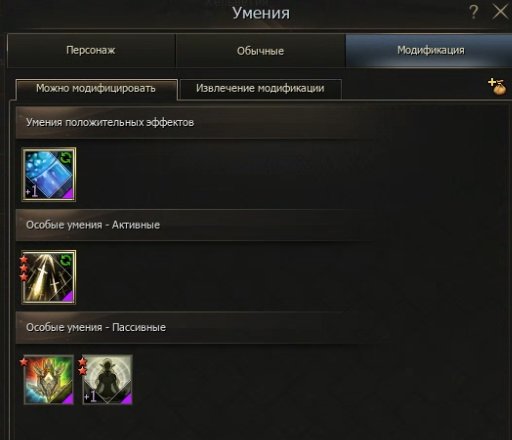Click green refresh arrows on swords skill
Screen dimensions: 512x440
pos(66,260)
